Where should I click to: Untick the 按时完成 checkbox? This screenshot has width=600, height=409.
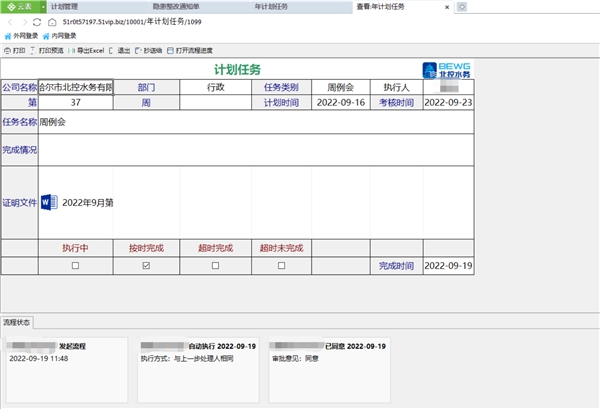(x=146, y=266)
